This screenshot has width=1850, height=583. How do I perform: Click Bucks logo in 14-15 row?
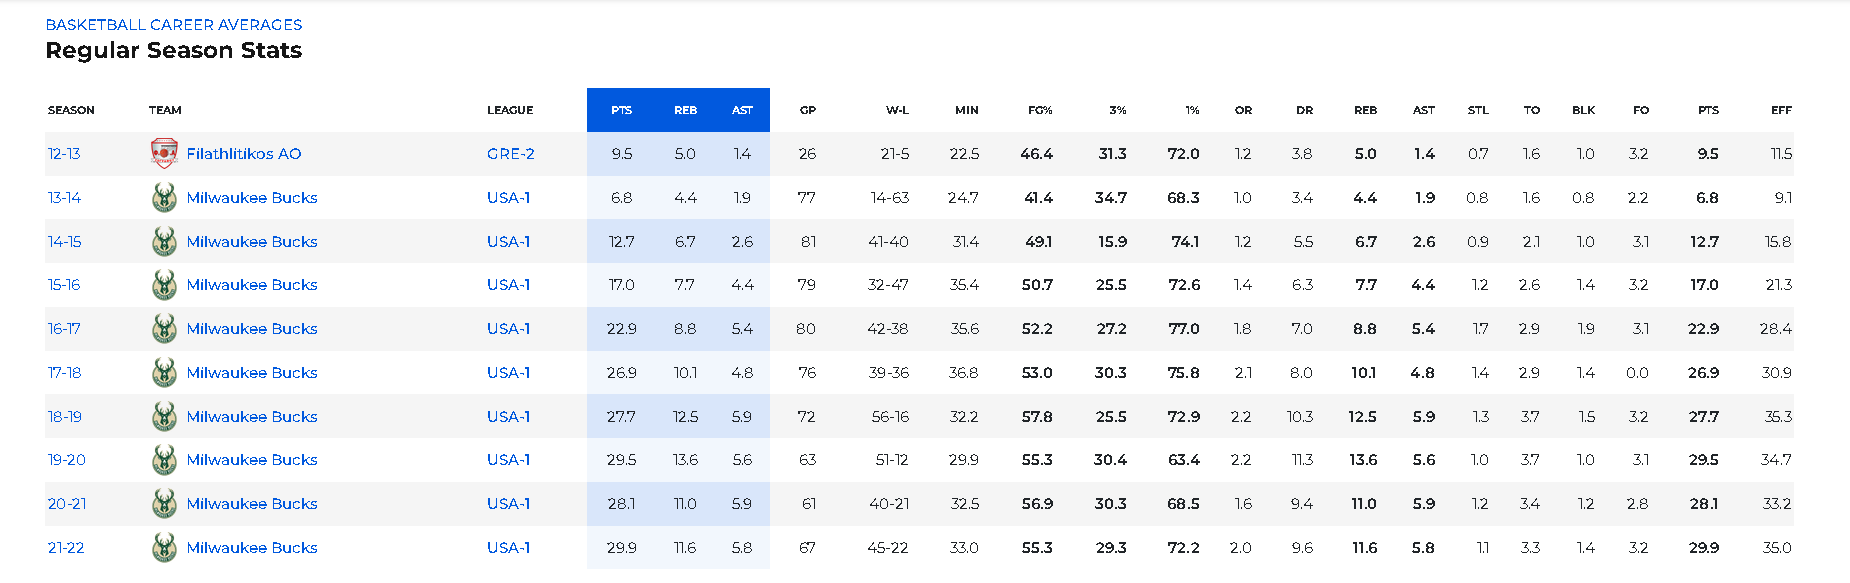pos(164,242)
